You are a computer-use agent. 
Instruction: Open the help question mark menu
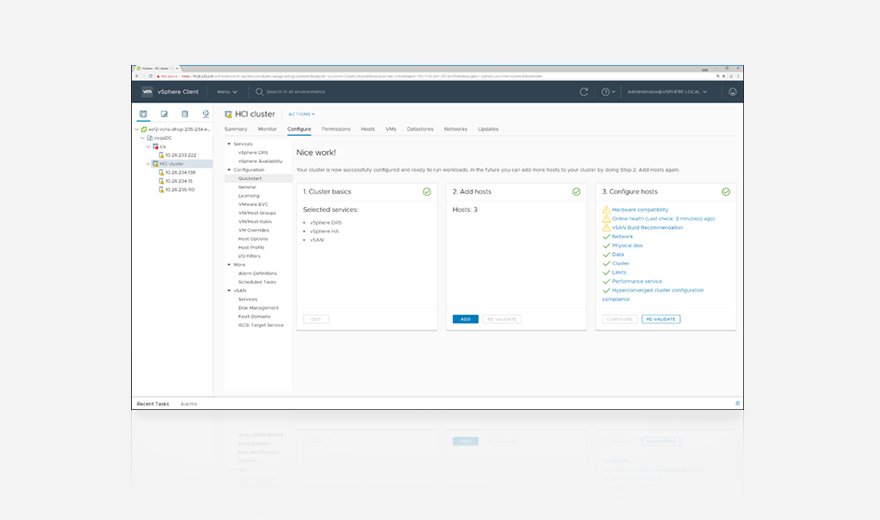coord(606,92)
